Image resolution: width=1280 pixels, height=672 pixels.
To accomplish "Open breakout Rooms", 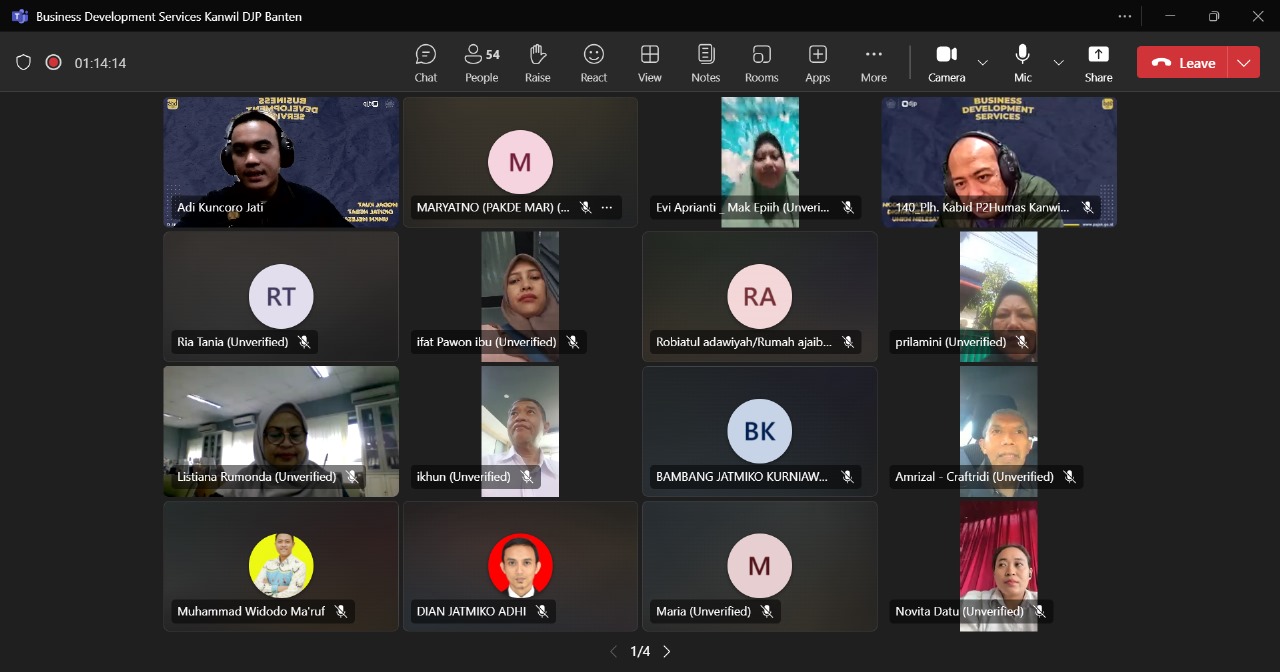I will tap(762, 63).
